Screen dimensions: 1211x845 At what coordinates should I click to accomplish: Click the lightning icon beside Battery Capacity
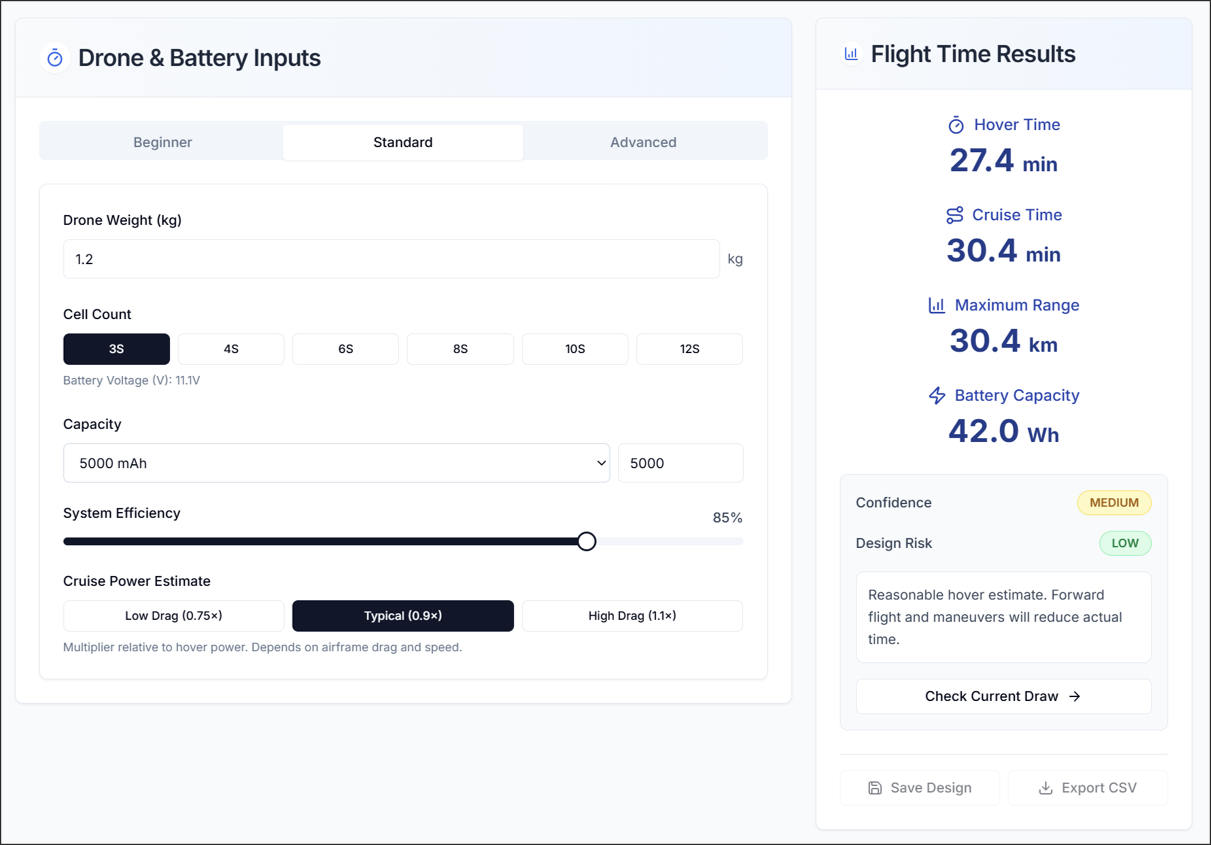937,395
